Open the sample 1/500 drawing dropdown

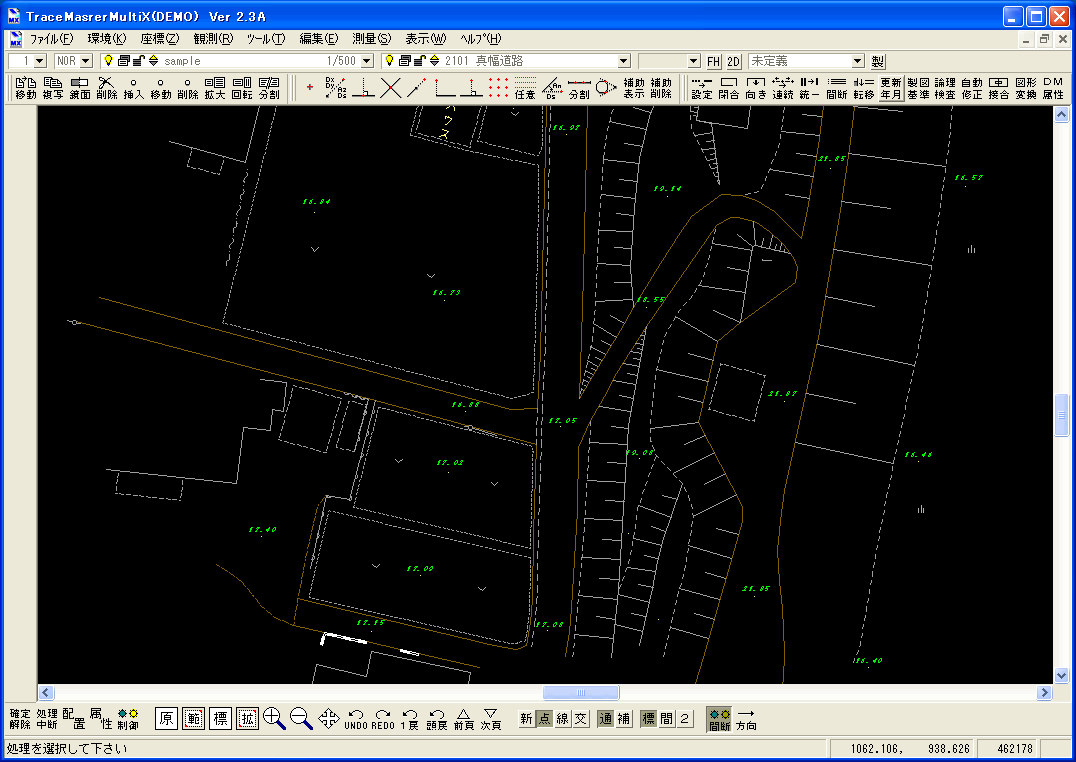(x=367, y=61)
